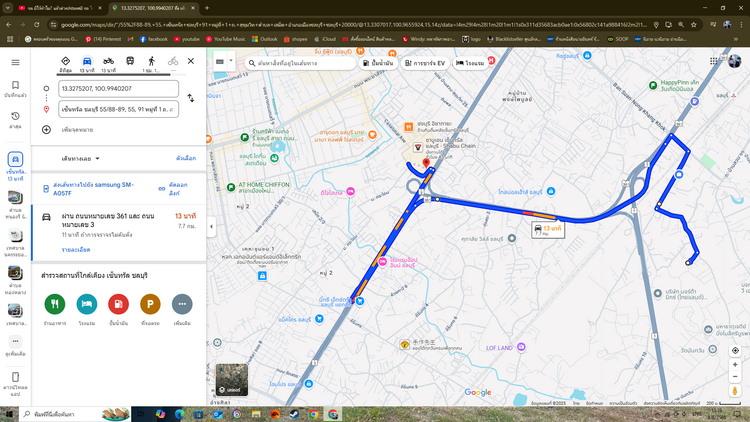The height and width of the screenshot is (422, 750).
Task: Open the Pinterest bookmark
Action: (x=103, y=39)
